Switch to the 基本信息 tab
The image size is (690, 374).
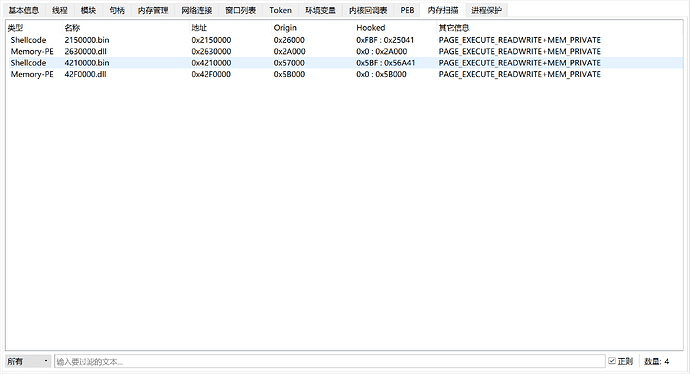coord(24,10)
